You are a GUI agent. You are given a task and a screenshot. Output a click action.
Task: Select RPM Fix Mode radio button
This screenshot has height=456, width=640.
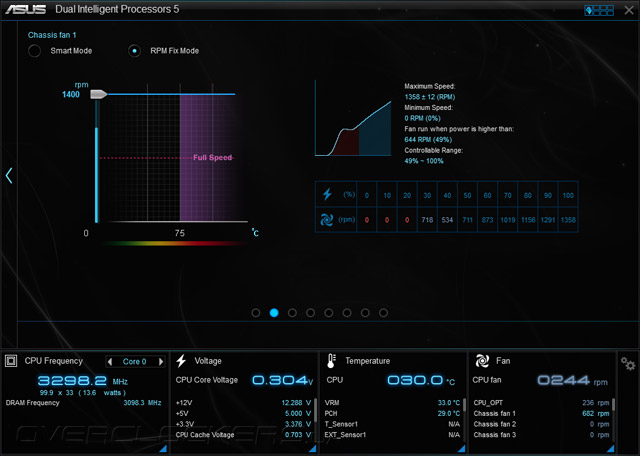point(134,51)
